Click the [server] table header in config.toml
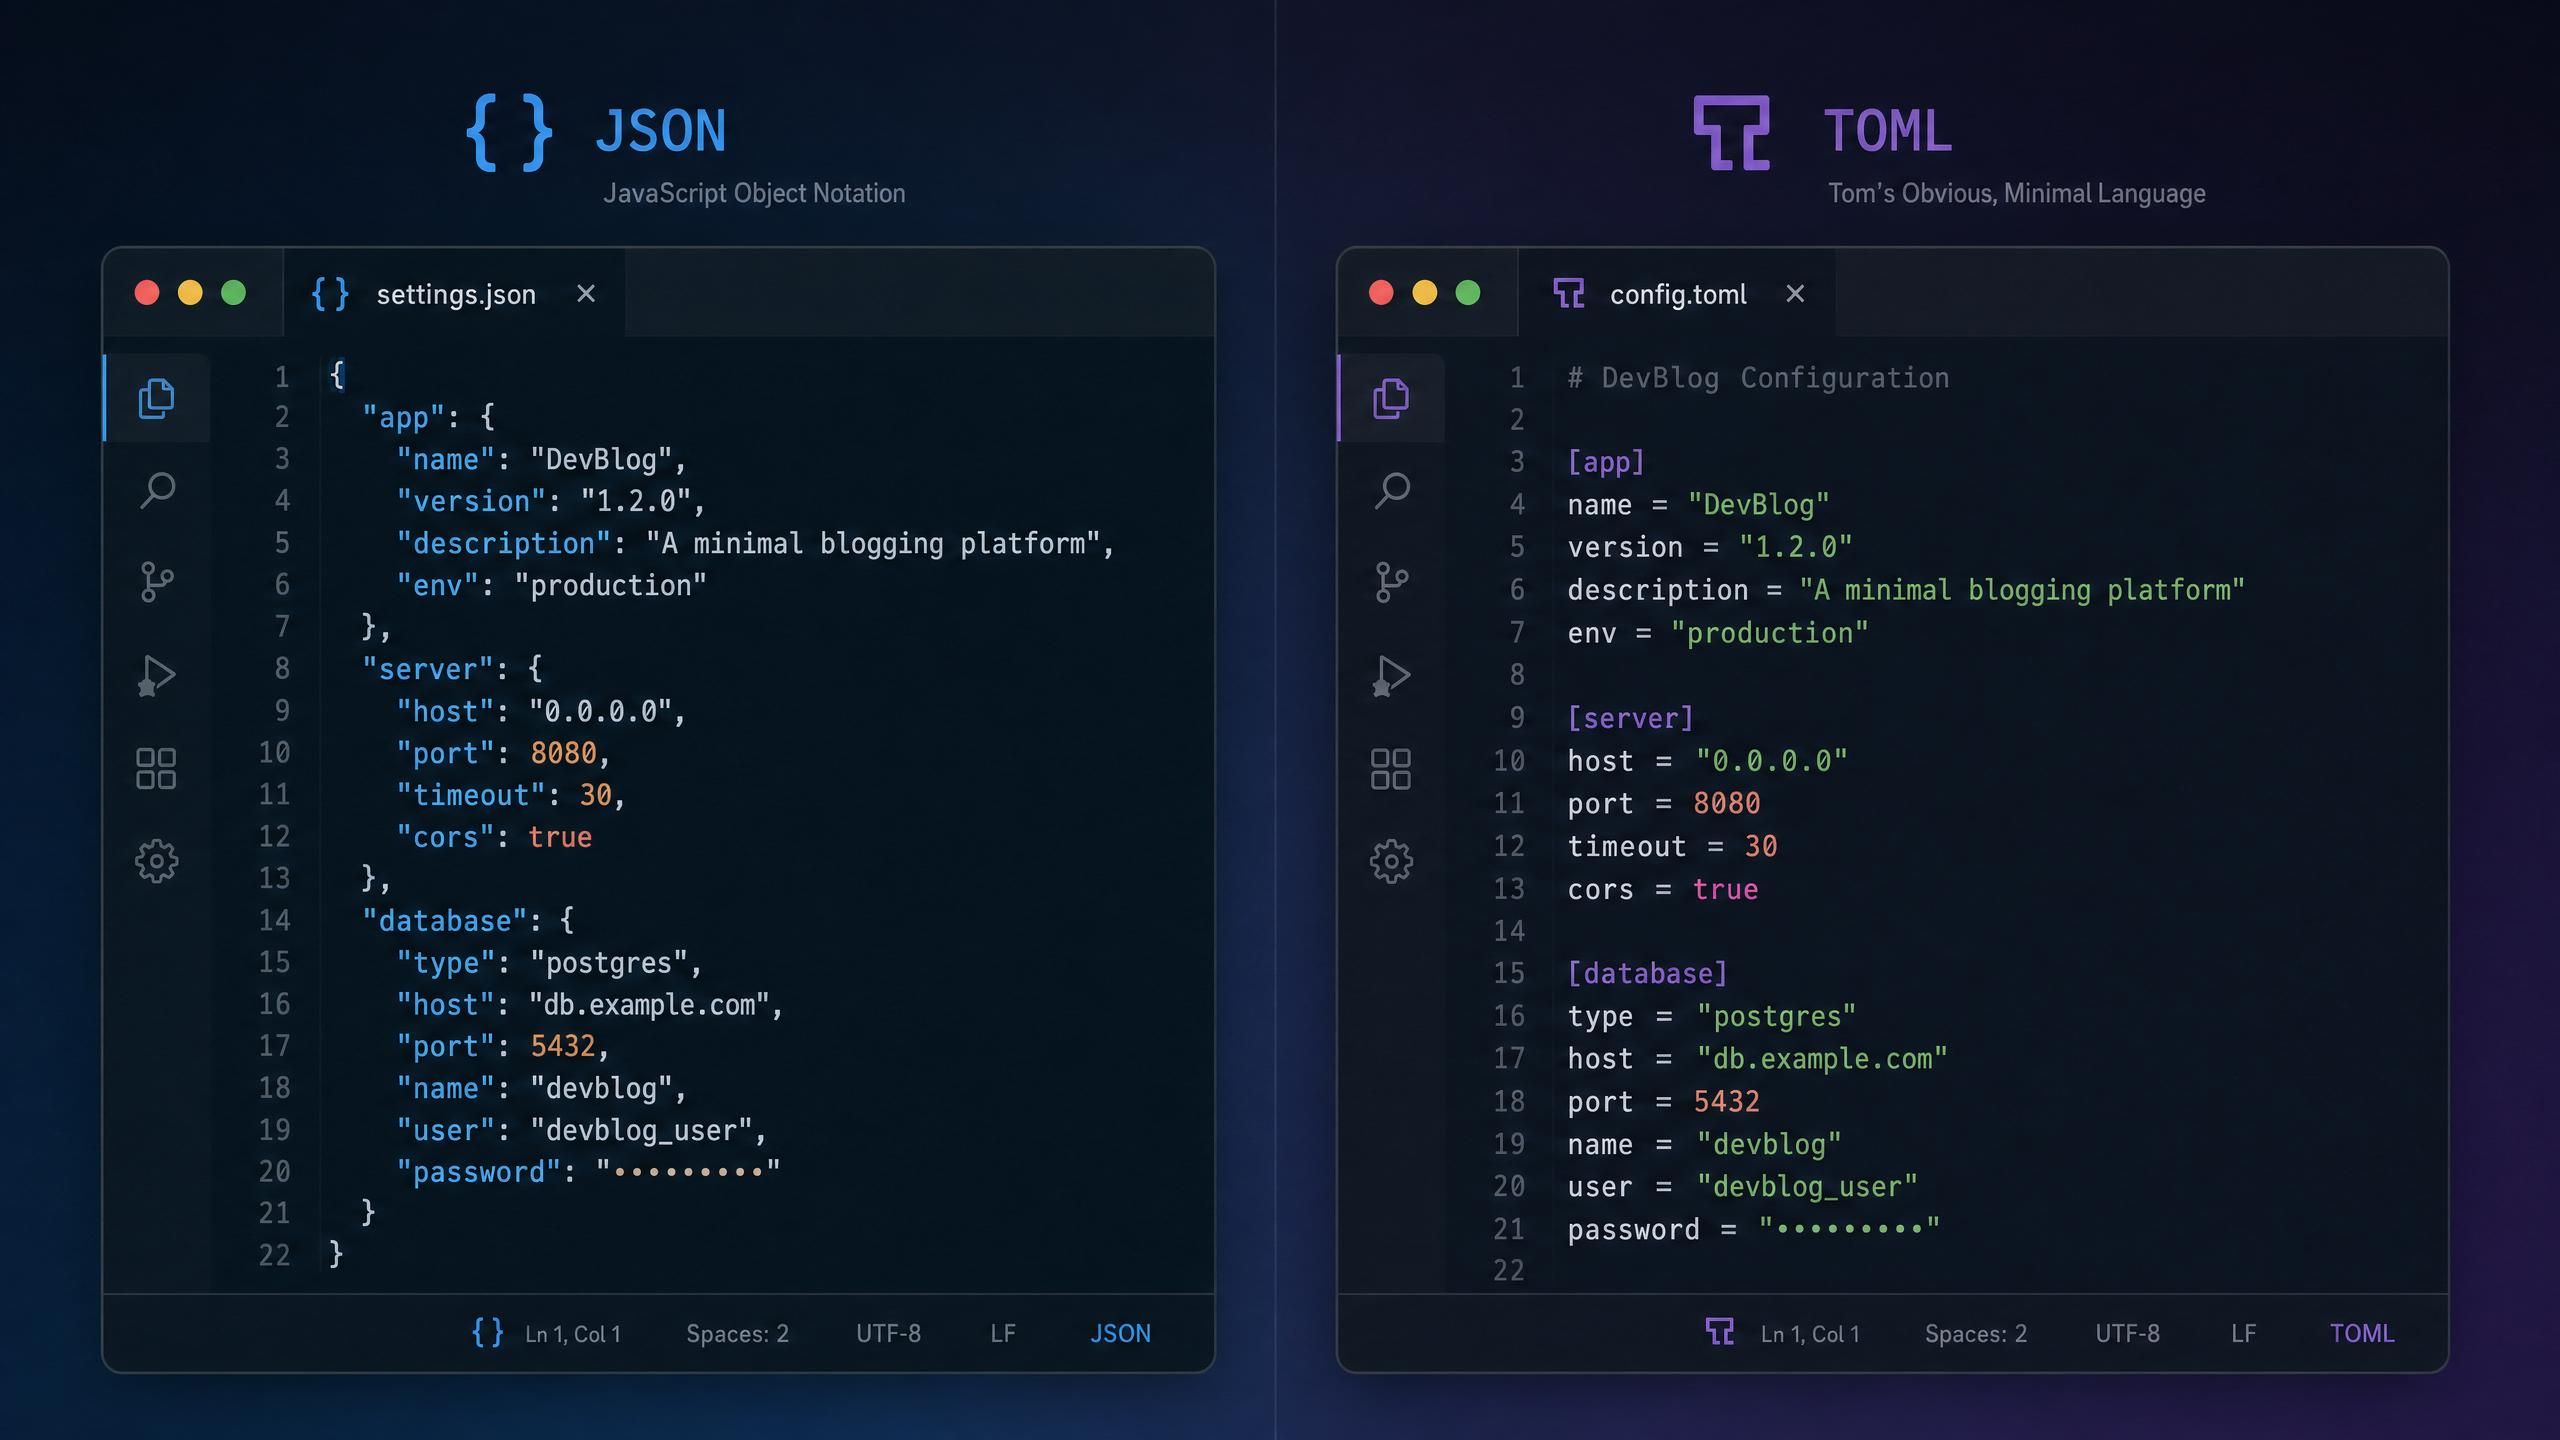The image size is (2560, 1440). tap(1630, 718)
